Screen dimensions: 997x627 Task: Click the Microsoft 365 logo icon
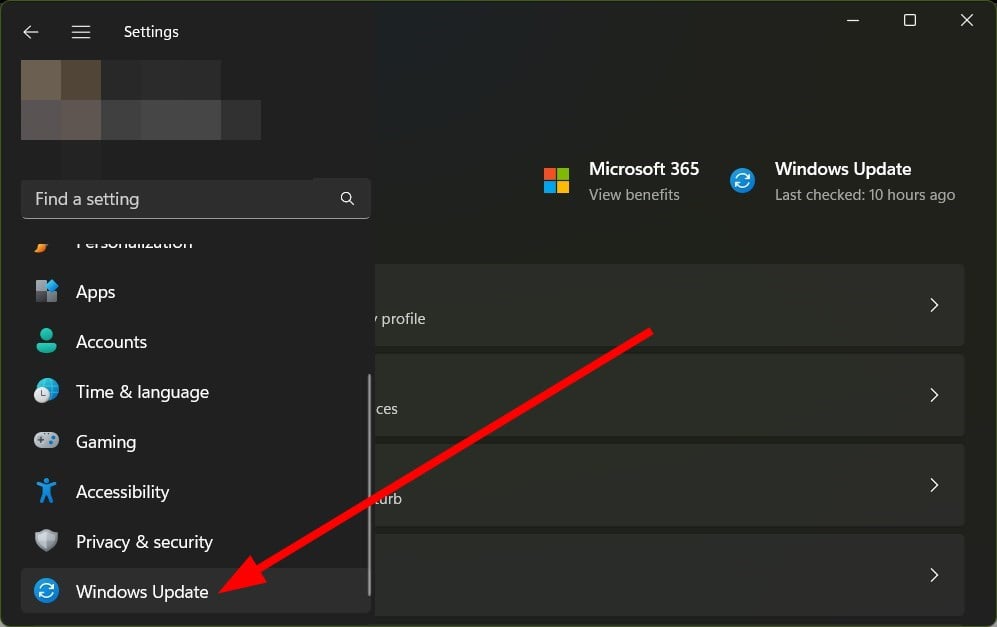(x=556, y=181)
